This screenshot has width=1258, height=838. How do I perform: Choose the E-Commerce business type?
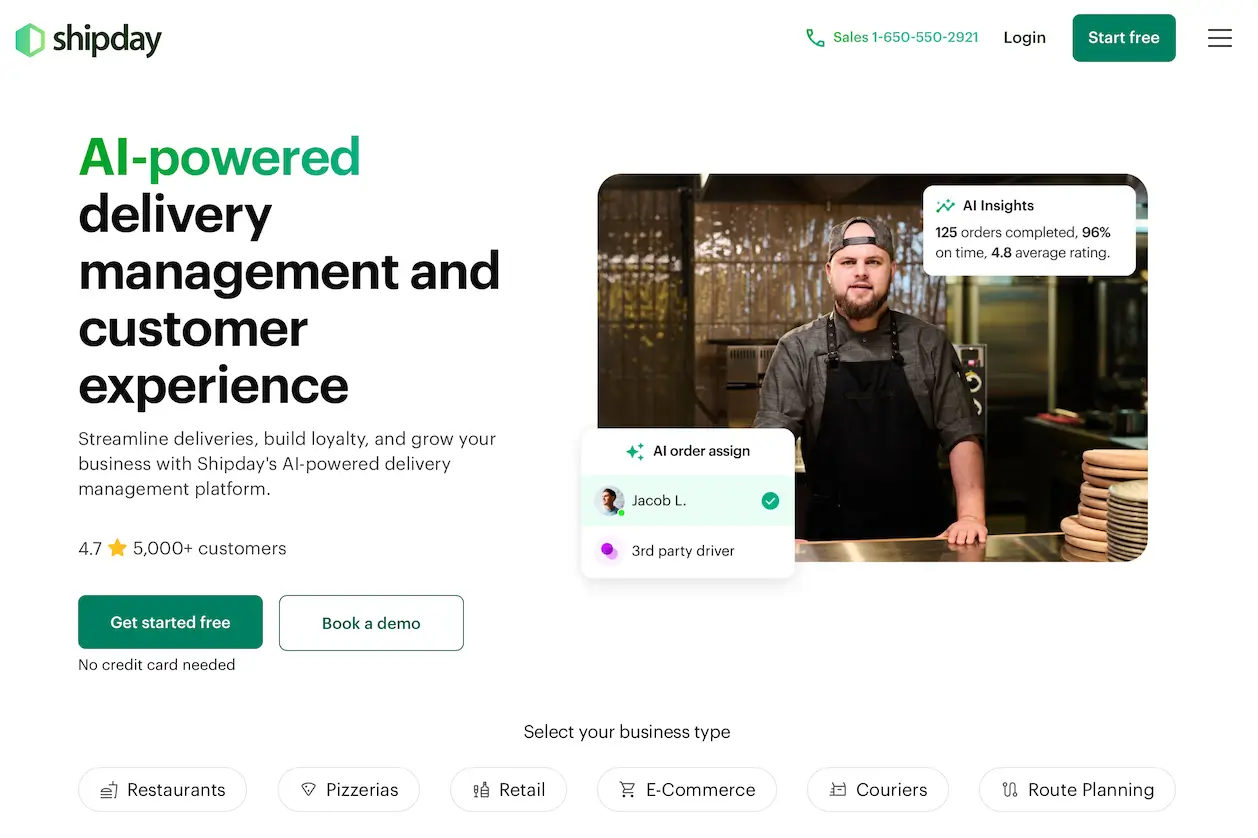[687, 790]
